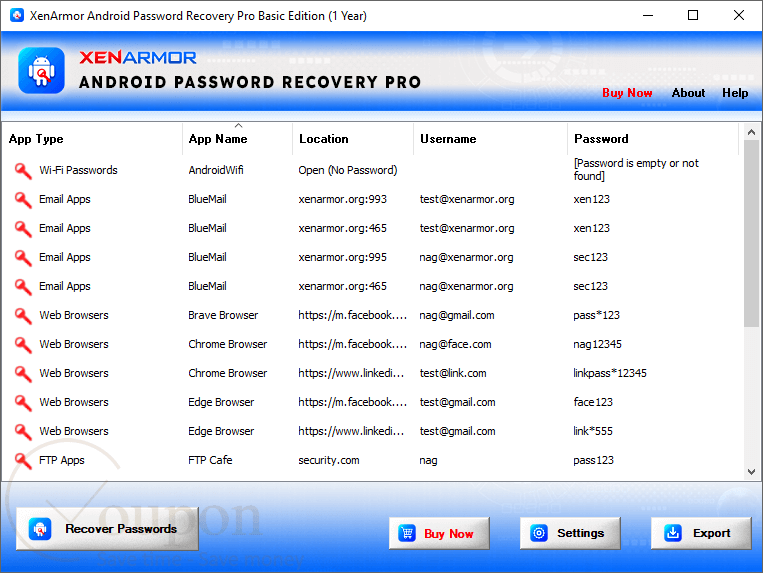Select the Brave Browser app name

(x=223, y=315)
